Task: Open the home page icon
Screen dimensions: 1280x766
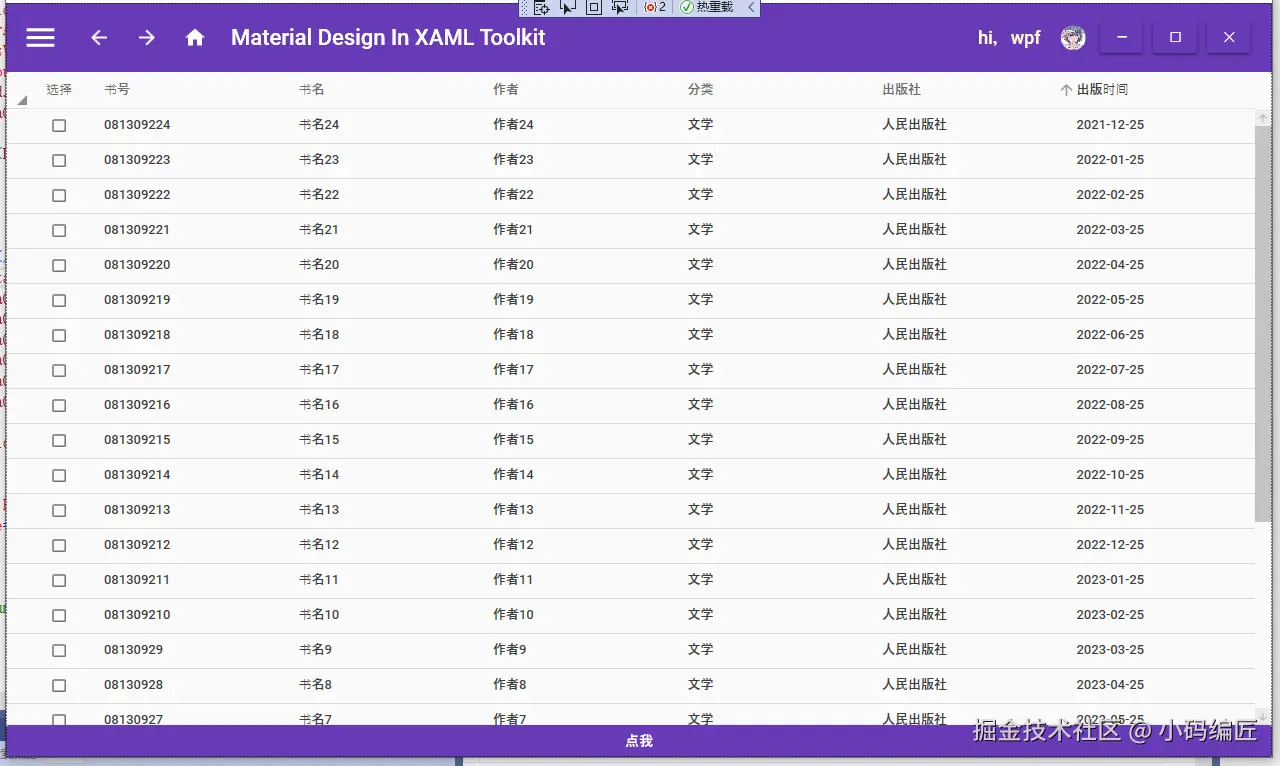Action: tap(195, 37)
